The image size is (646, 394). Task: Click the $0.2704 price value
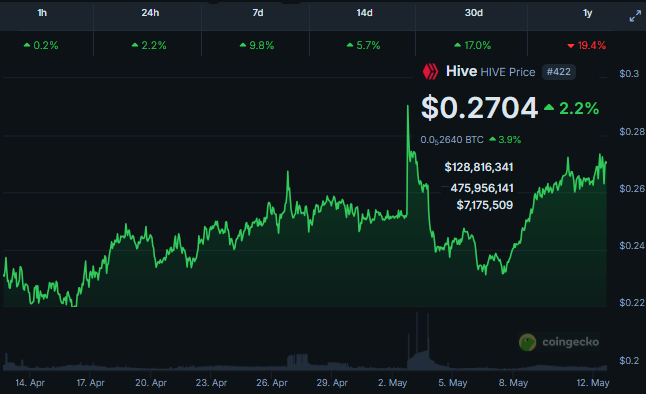point(479,108)
